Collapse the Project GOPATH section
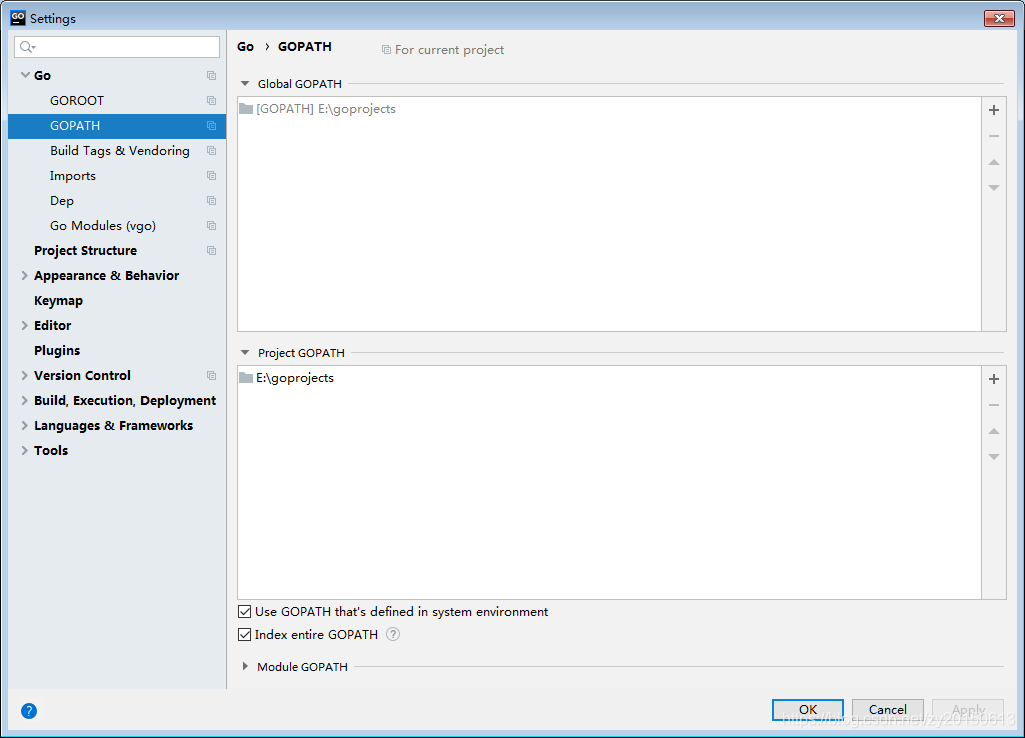The width and height of the screenshot is (1025, 738). tap(245, 352)
